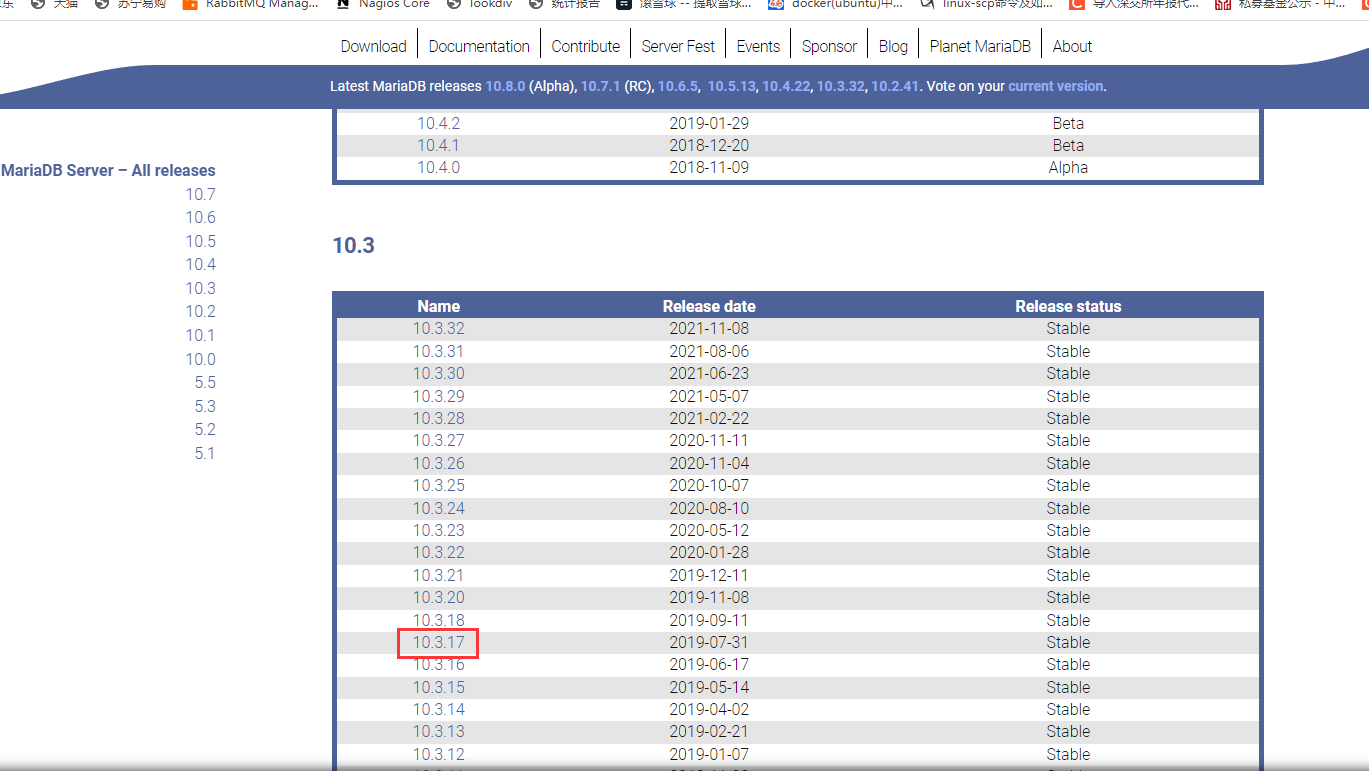Click the 2021-11-08 release date cell
1369x771 pixels.
[x=709, y=328]
